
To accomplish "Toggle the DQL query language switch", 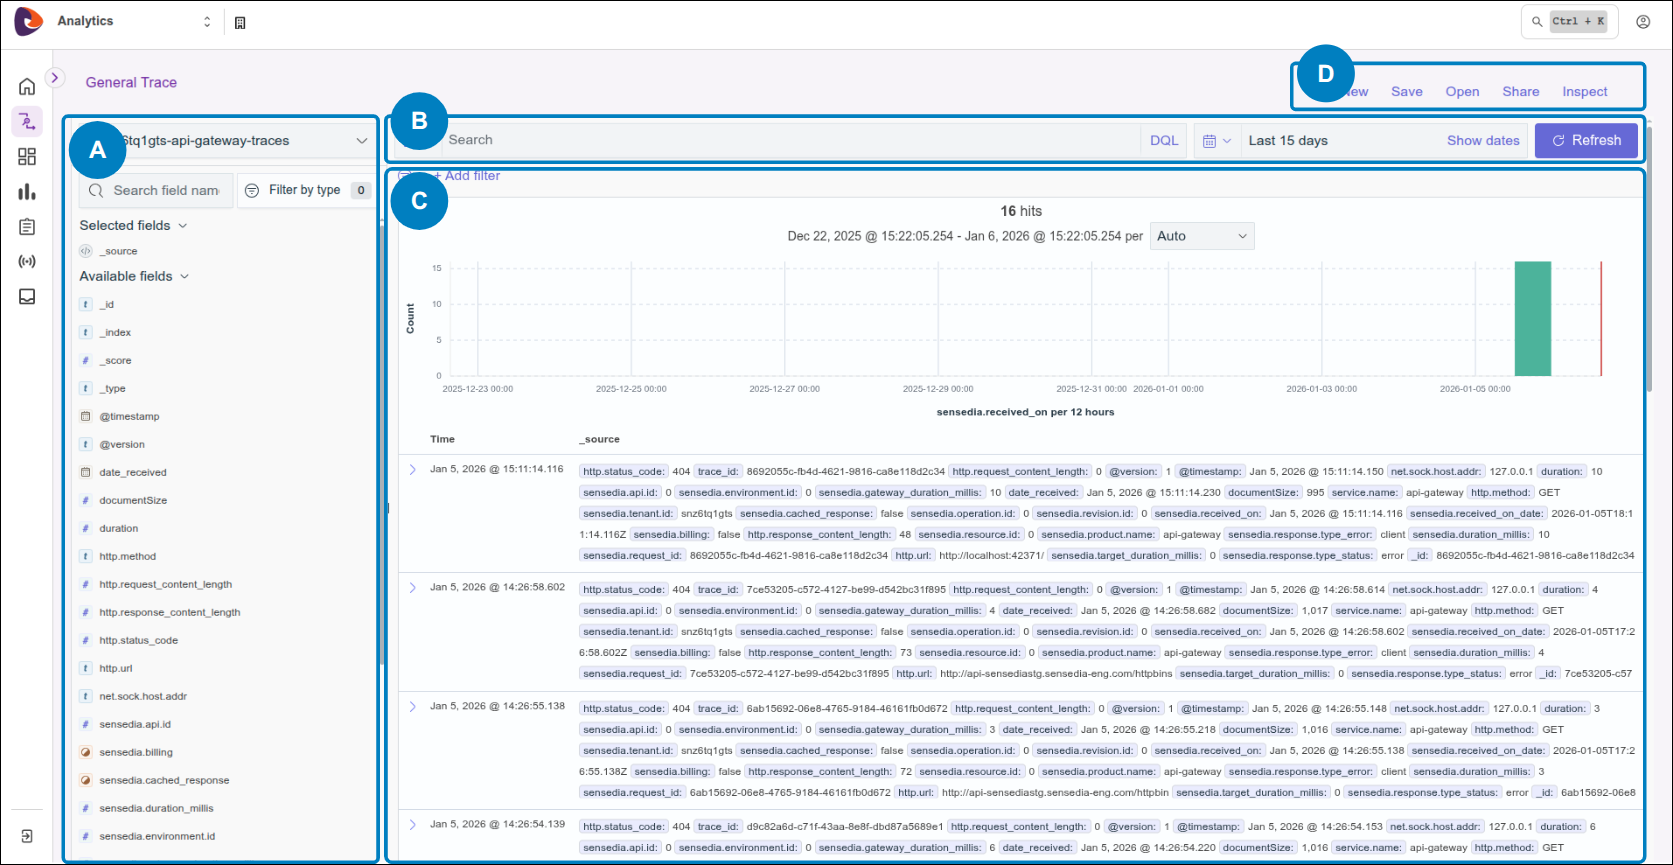I will tap(1164, 141).
